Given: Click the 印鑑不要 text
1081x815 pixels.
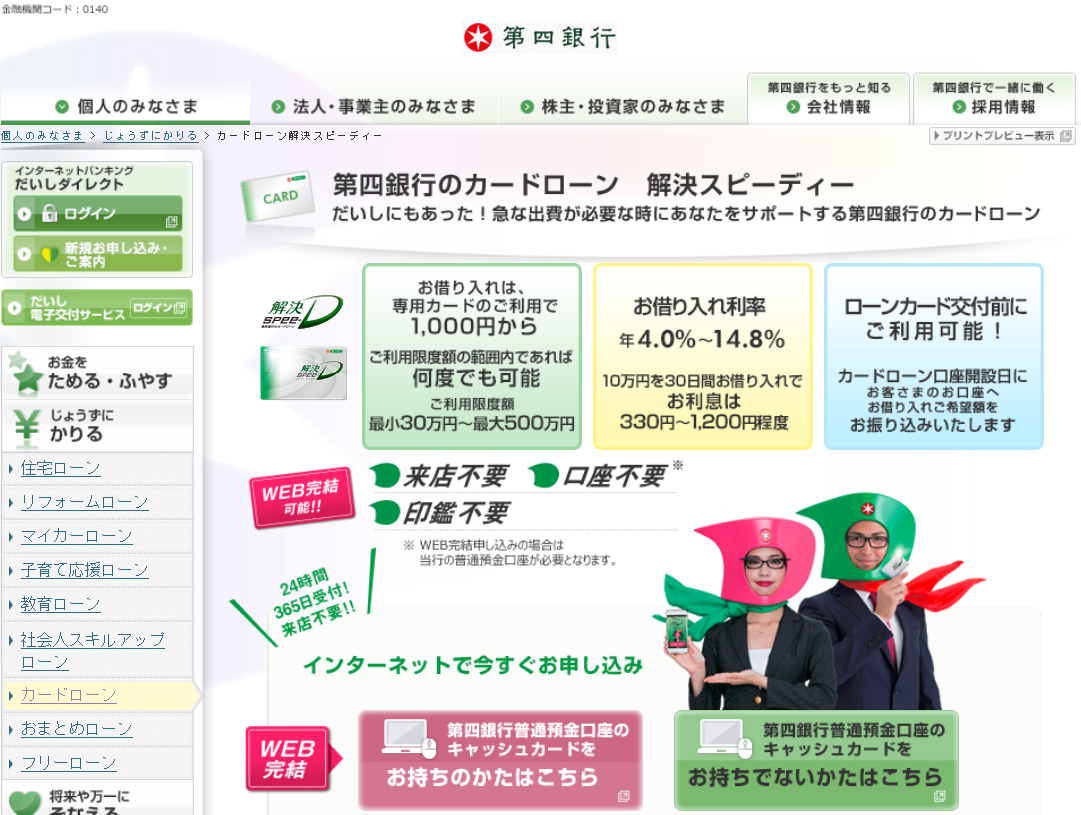Looking at the screenshot, I should click(456, 513).
